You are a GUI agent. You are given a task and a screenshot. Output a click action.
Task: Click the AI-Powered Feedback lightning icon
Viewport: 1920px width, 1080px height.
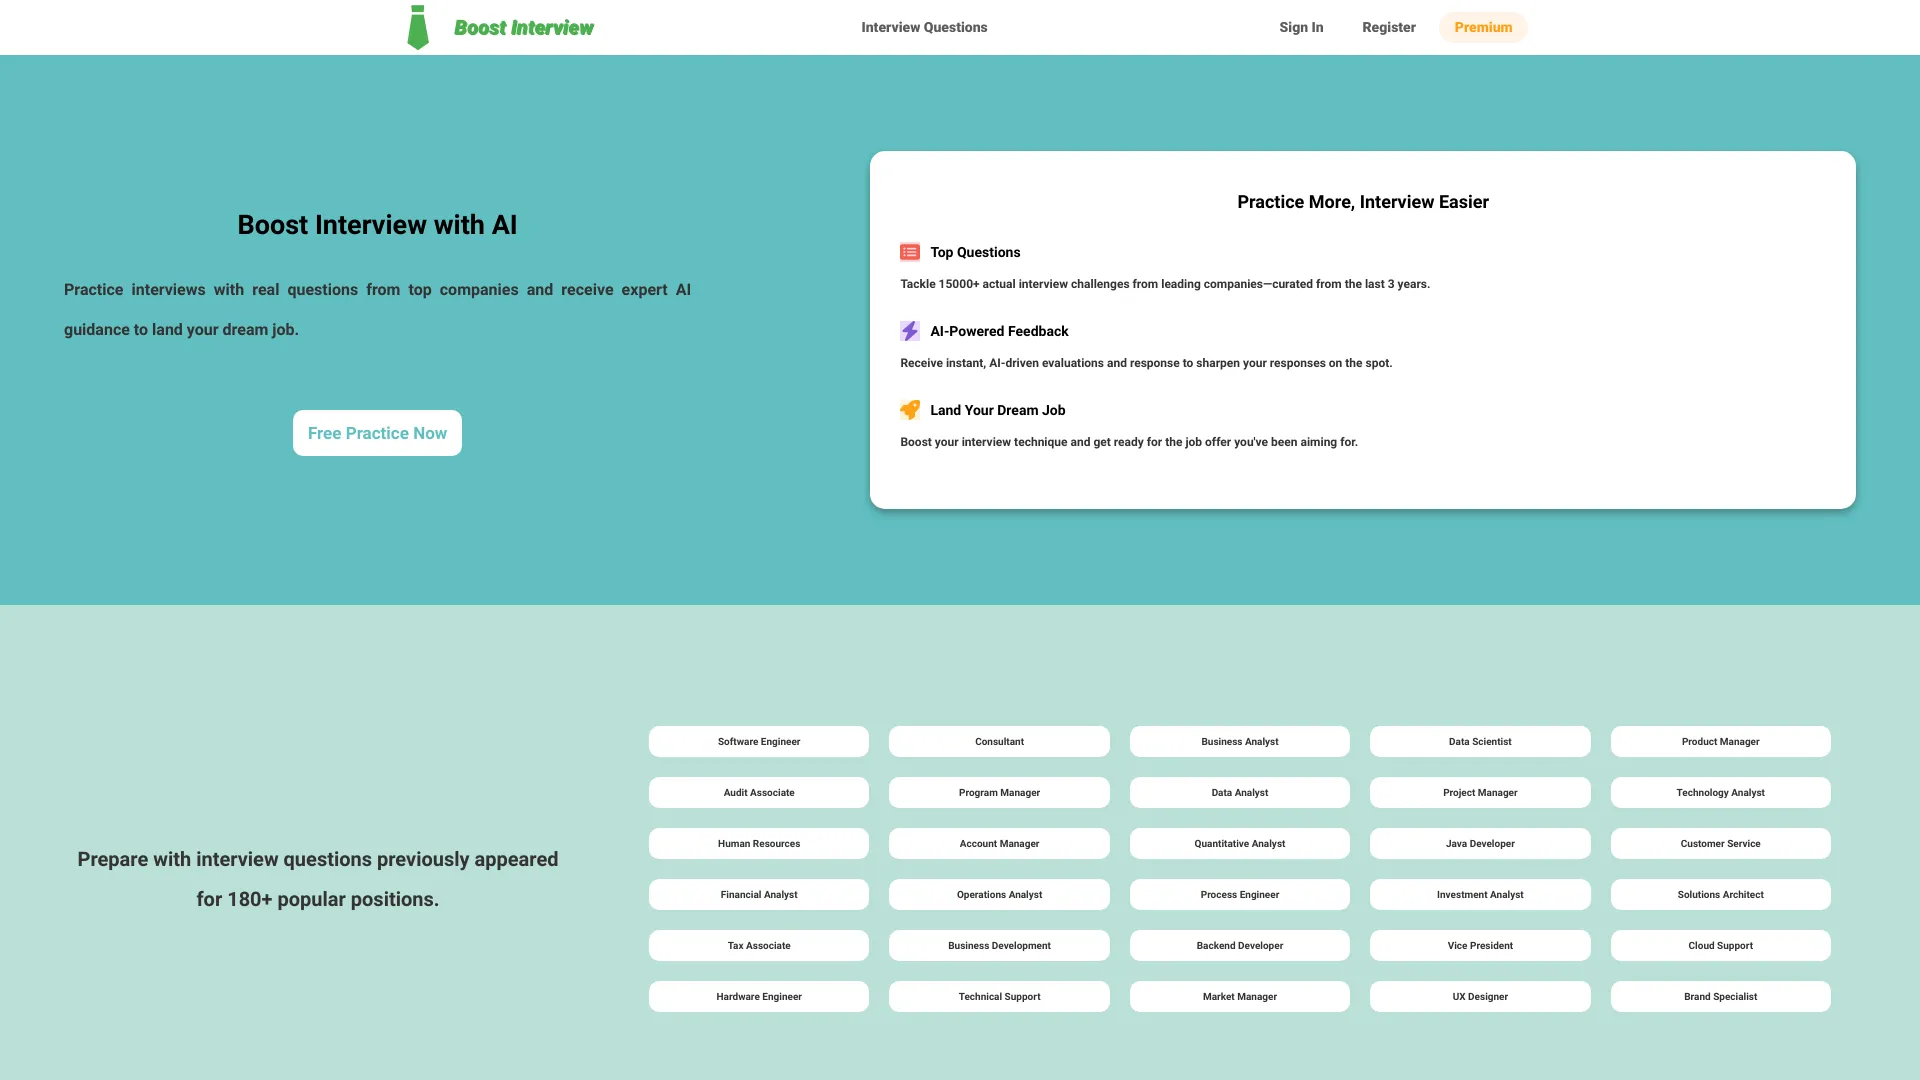point(909,331)
